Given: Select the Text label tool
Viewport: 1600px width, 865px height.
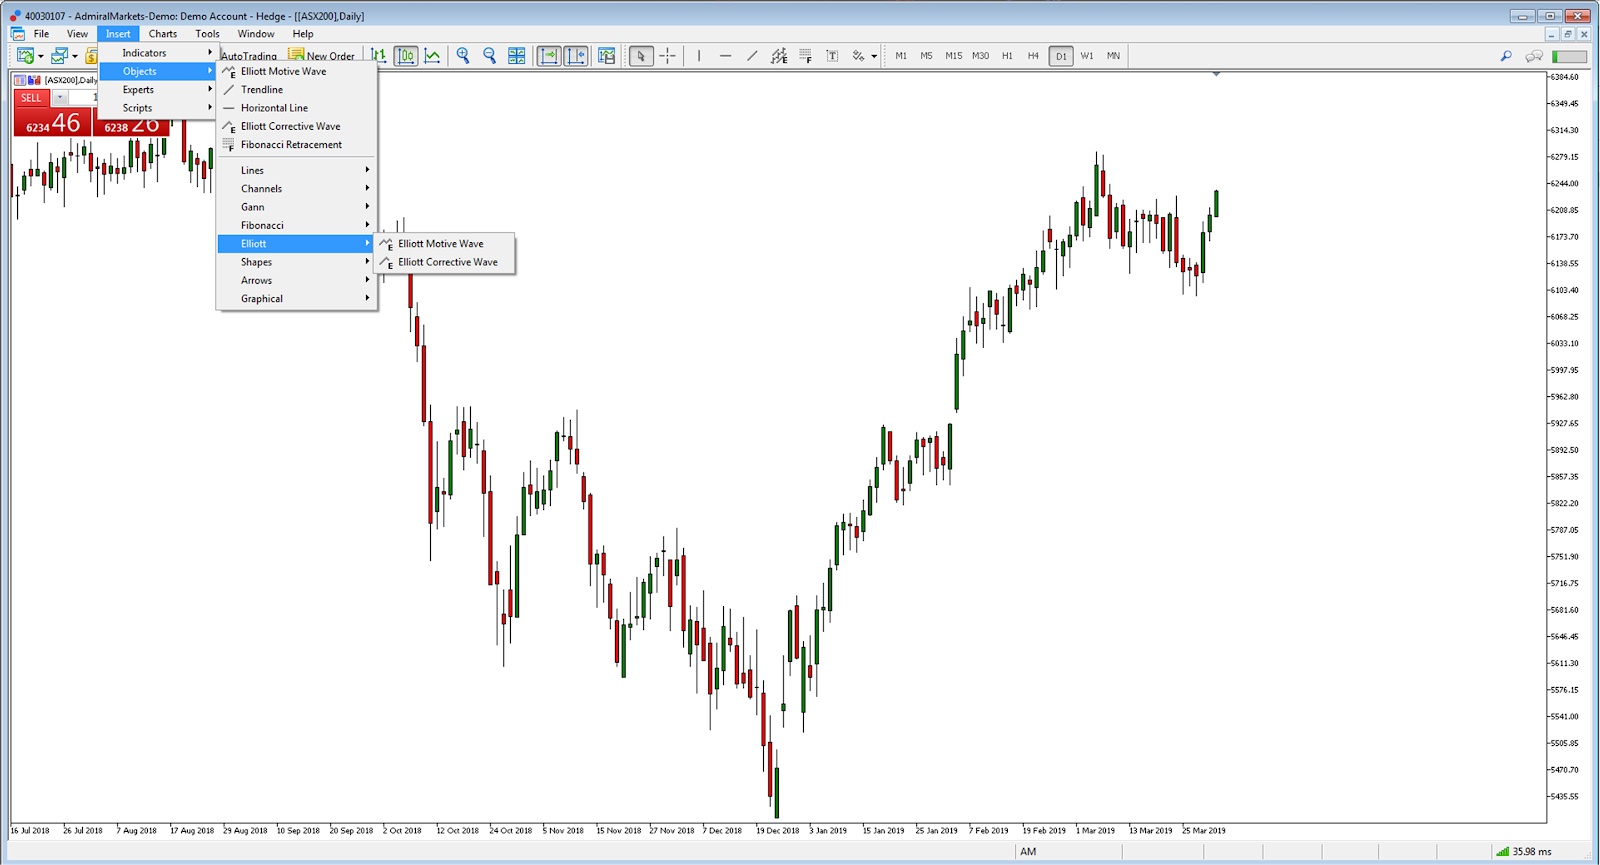Looking at the screenshot, I should [x=832, y=56].
